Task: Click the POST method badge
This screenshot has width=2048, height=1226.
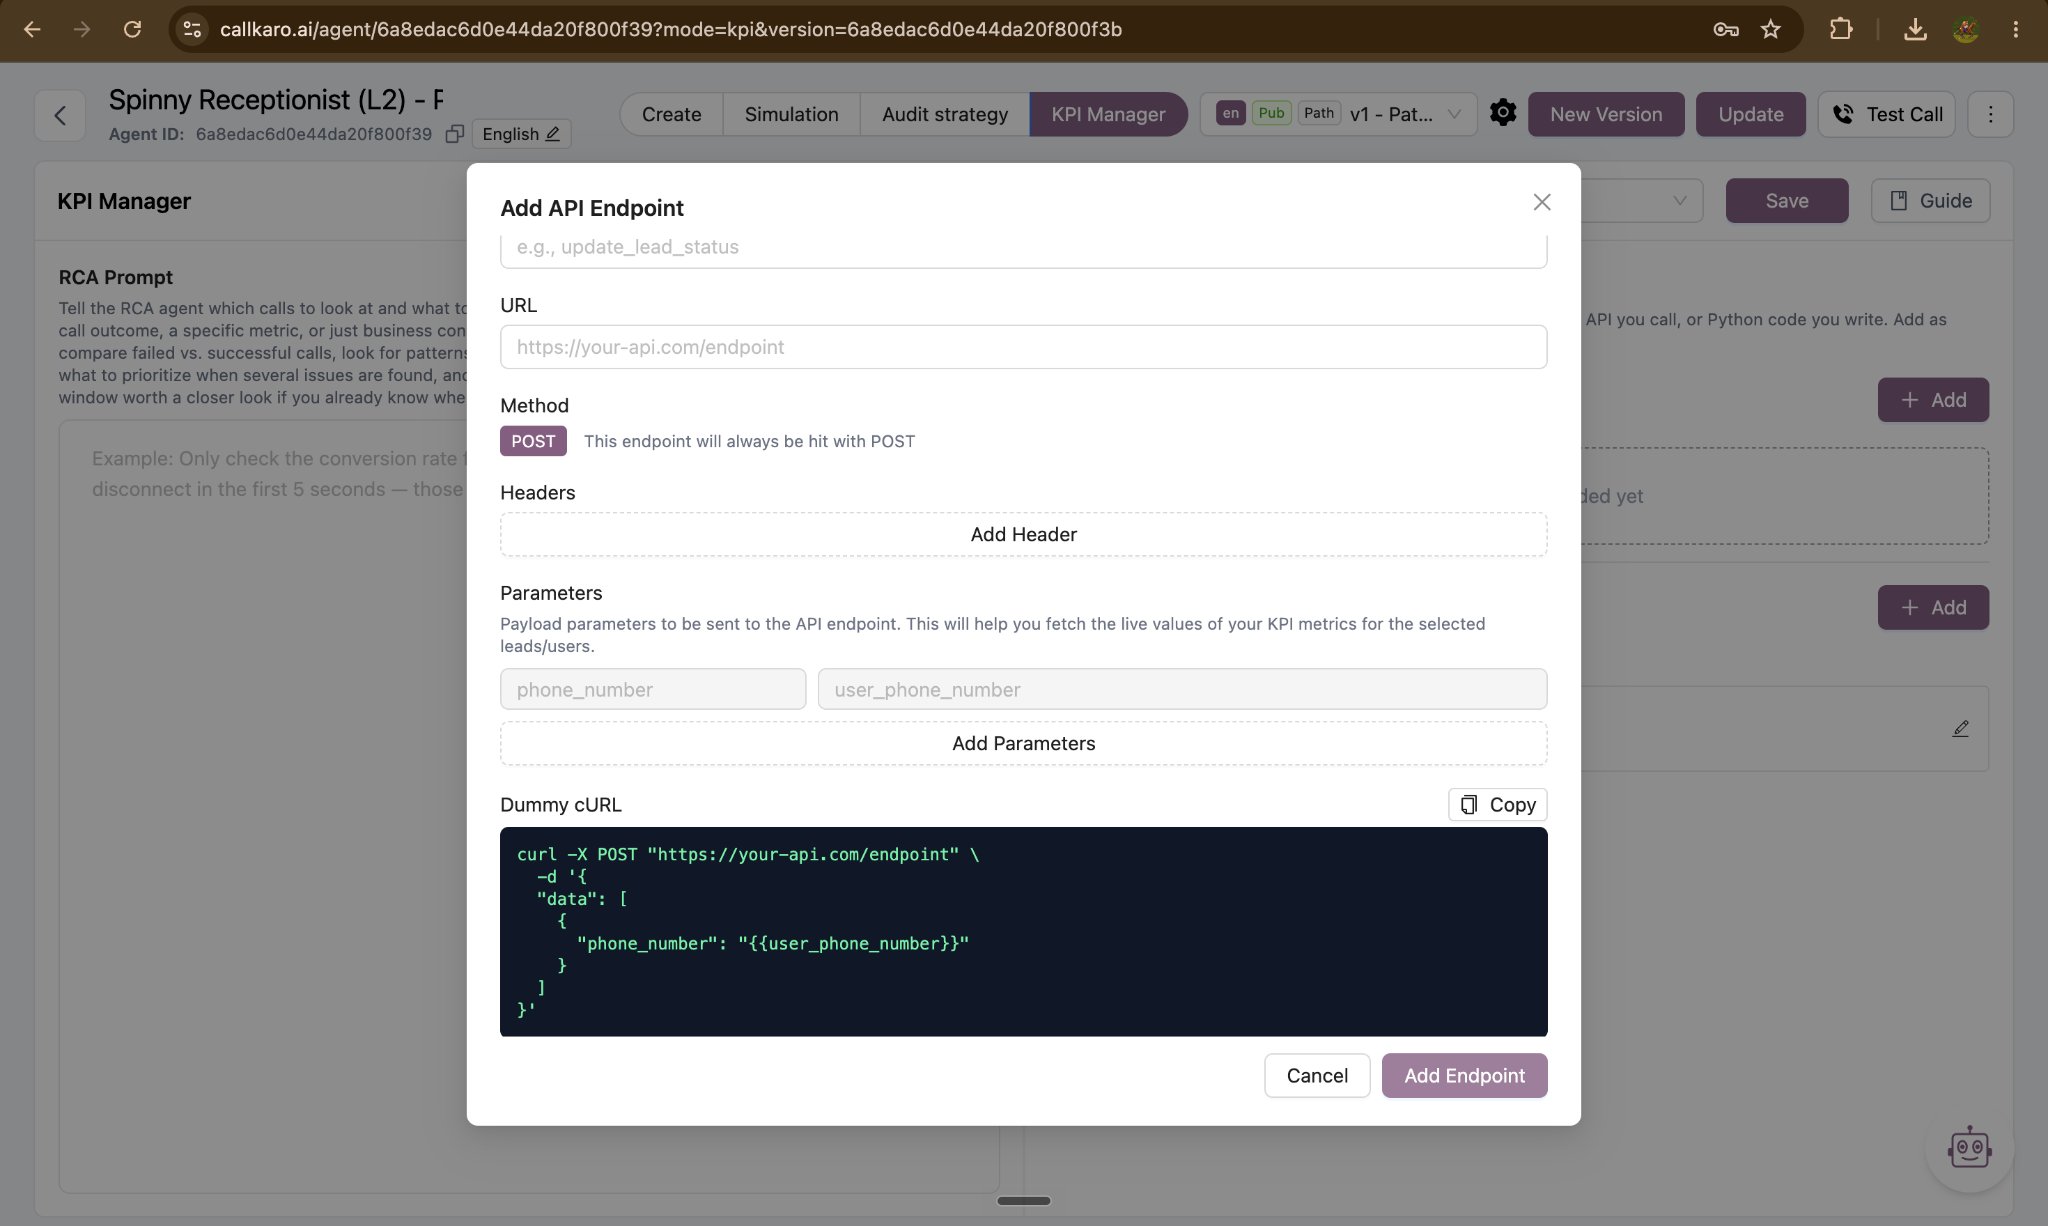Action: [x=533, y=441]
